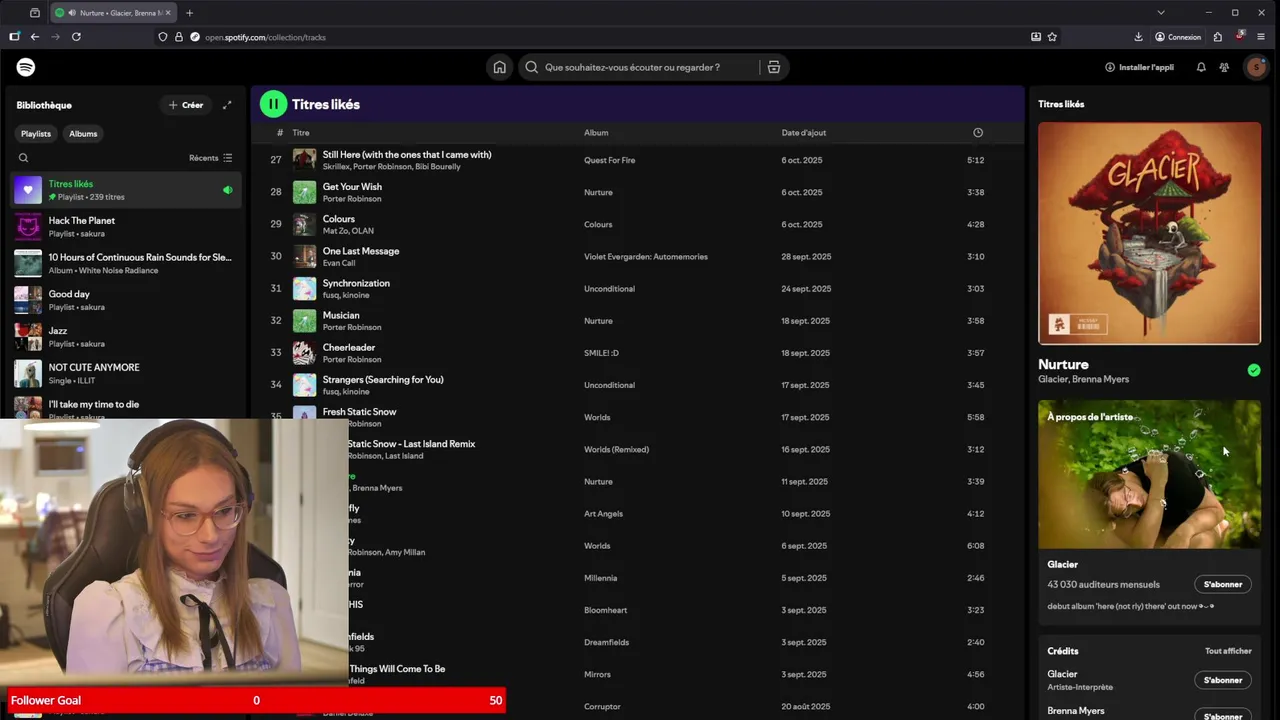Expand the library panel with arrows icon

(227, 105)
